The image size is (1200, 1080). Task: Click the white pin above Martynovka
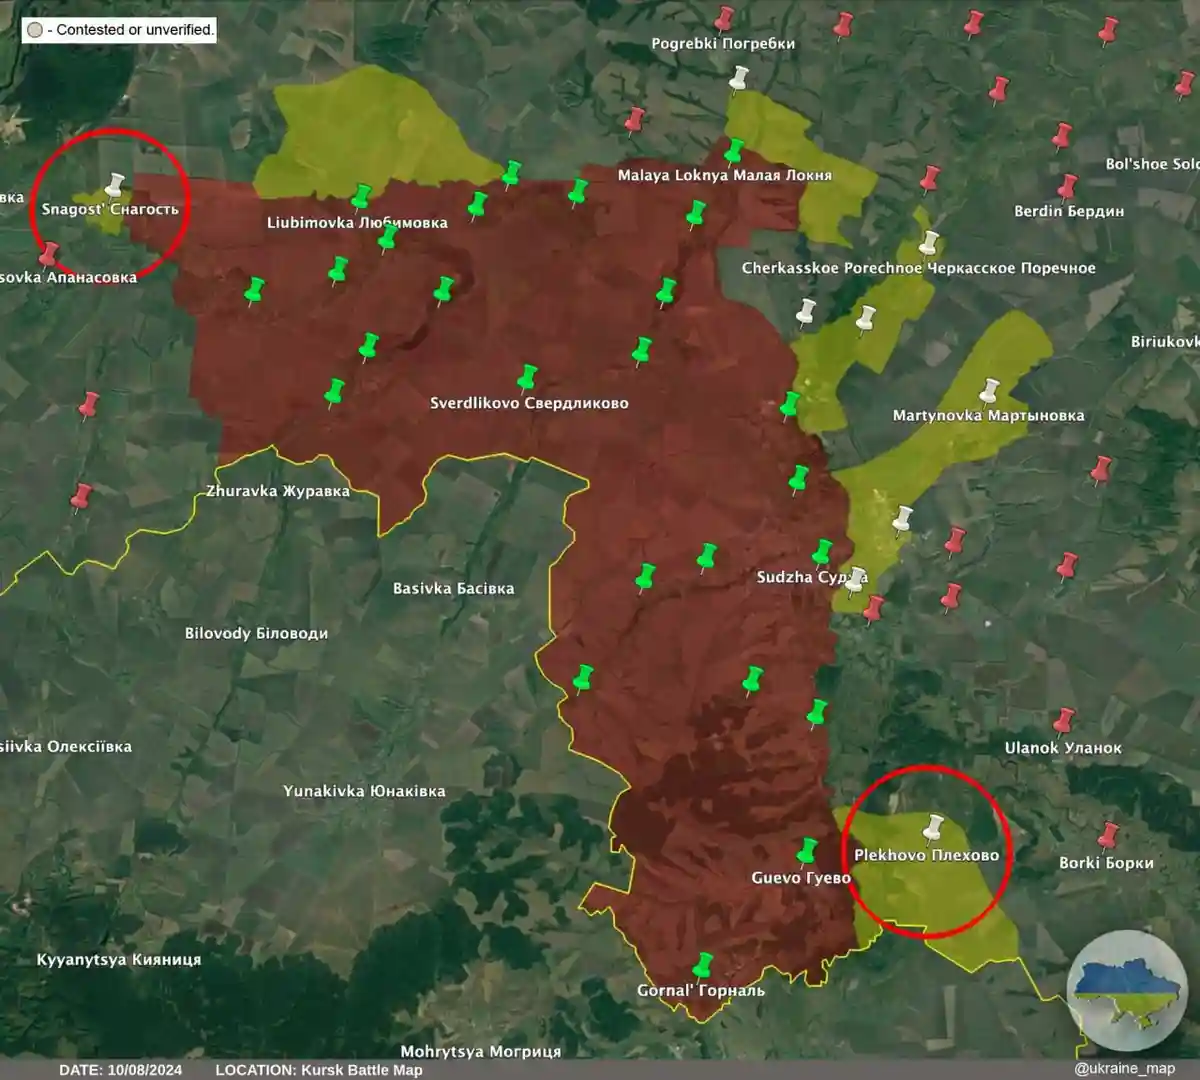pos(989,390)
